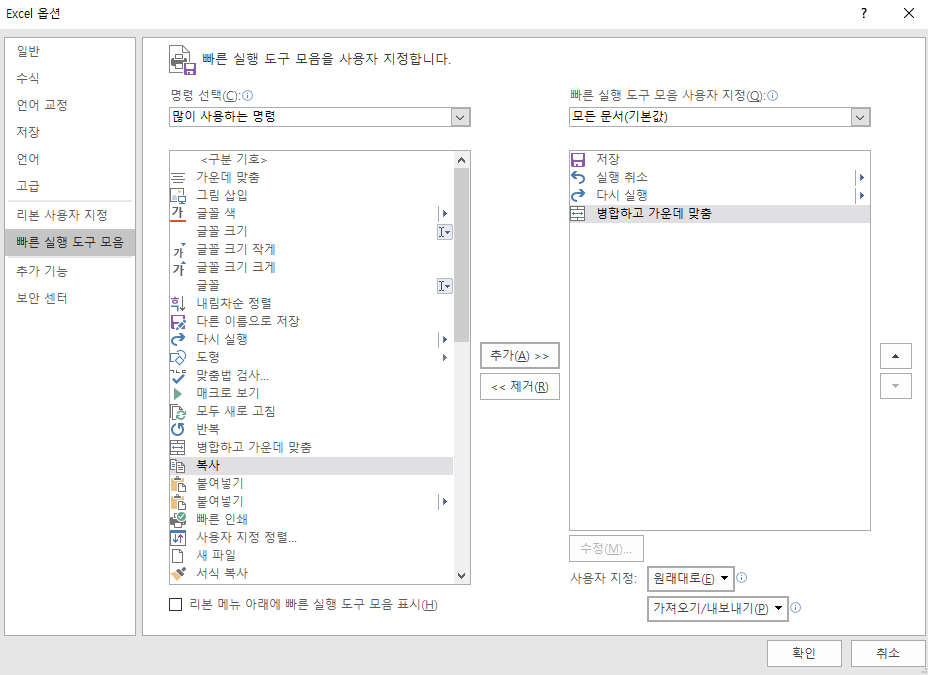928x675 pixels.
Task: Expand the 도형 submenu arrow
Action: [x=445, y=357]
